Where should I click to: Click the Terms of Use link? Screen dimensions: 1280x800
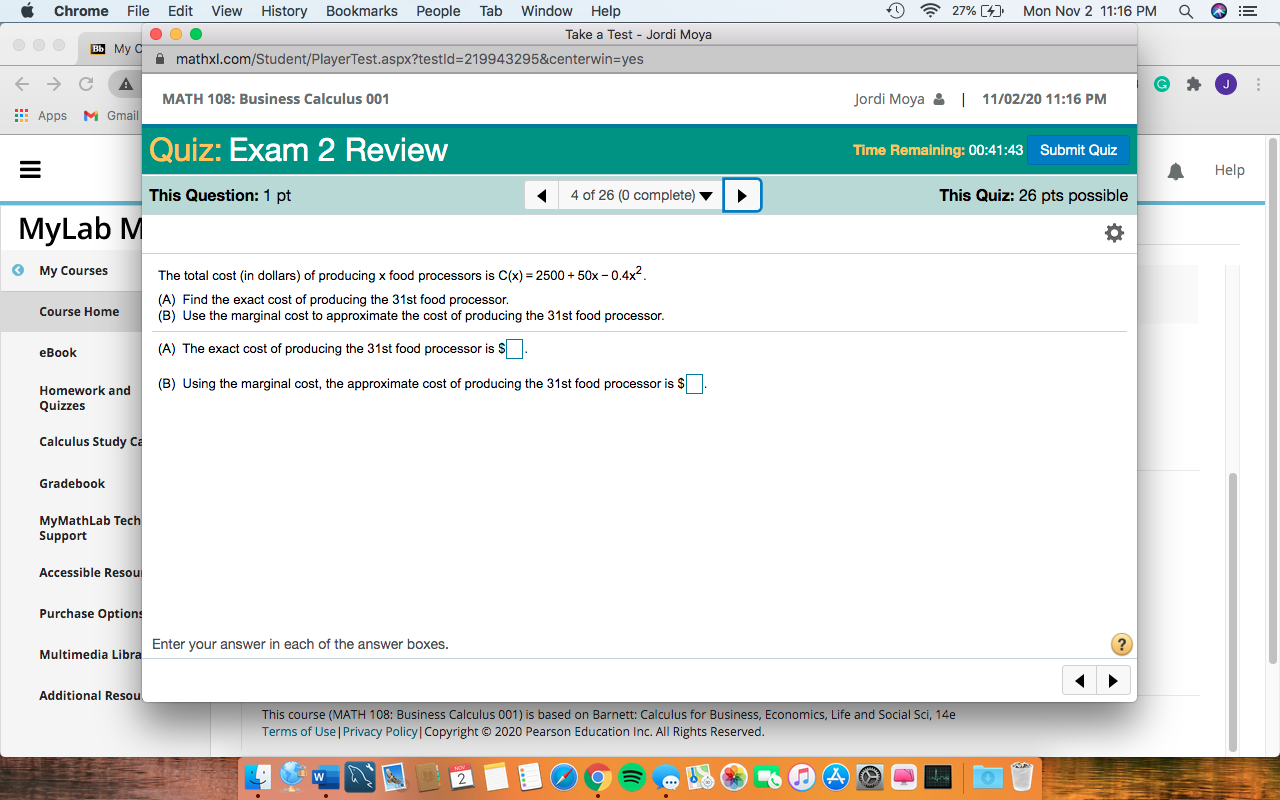tap(299, 731)
